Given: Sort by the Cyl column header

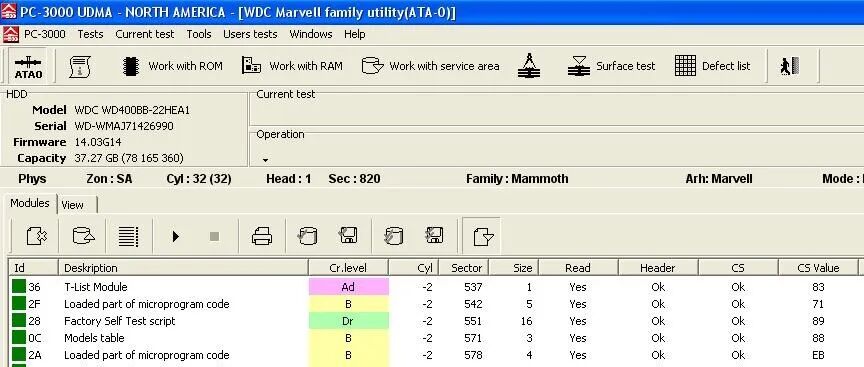Looking at the screenshot, I should 414,268.
